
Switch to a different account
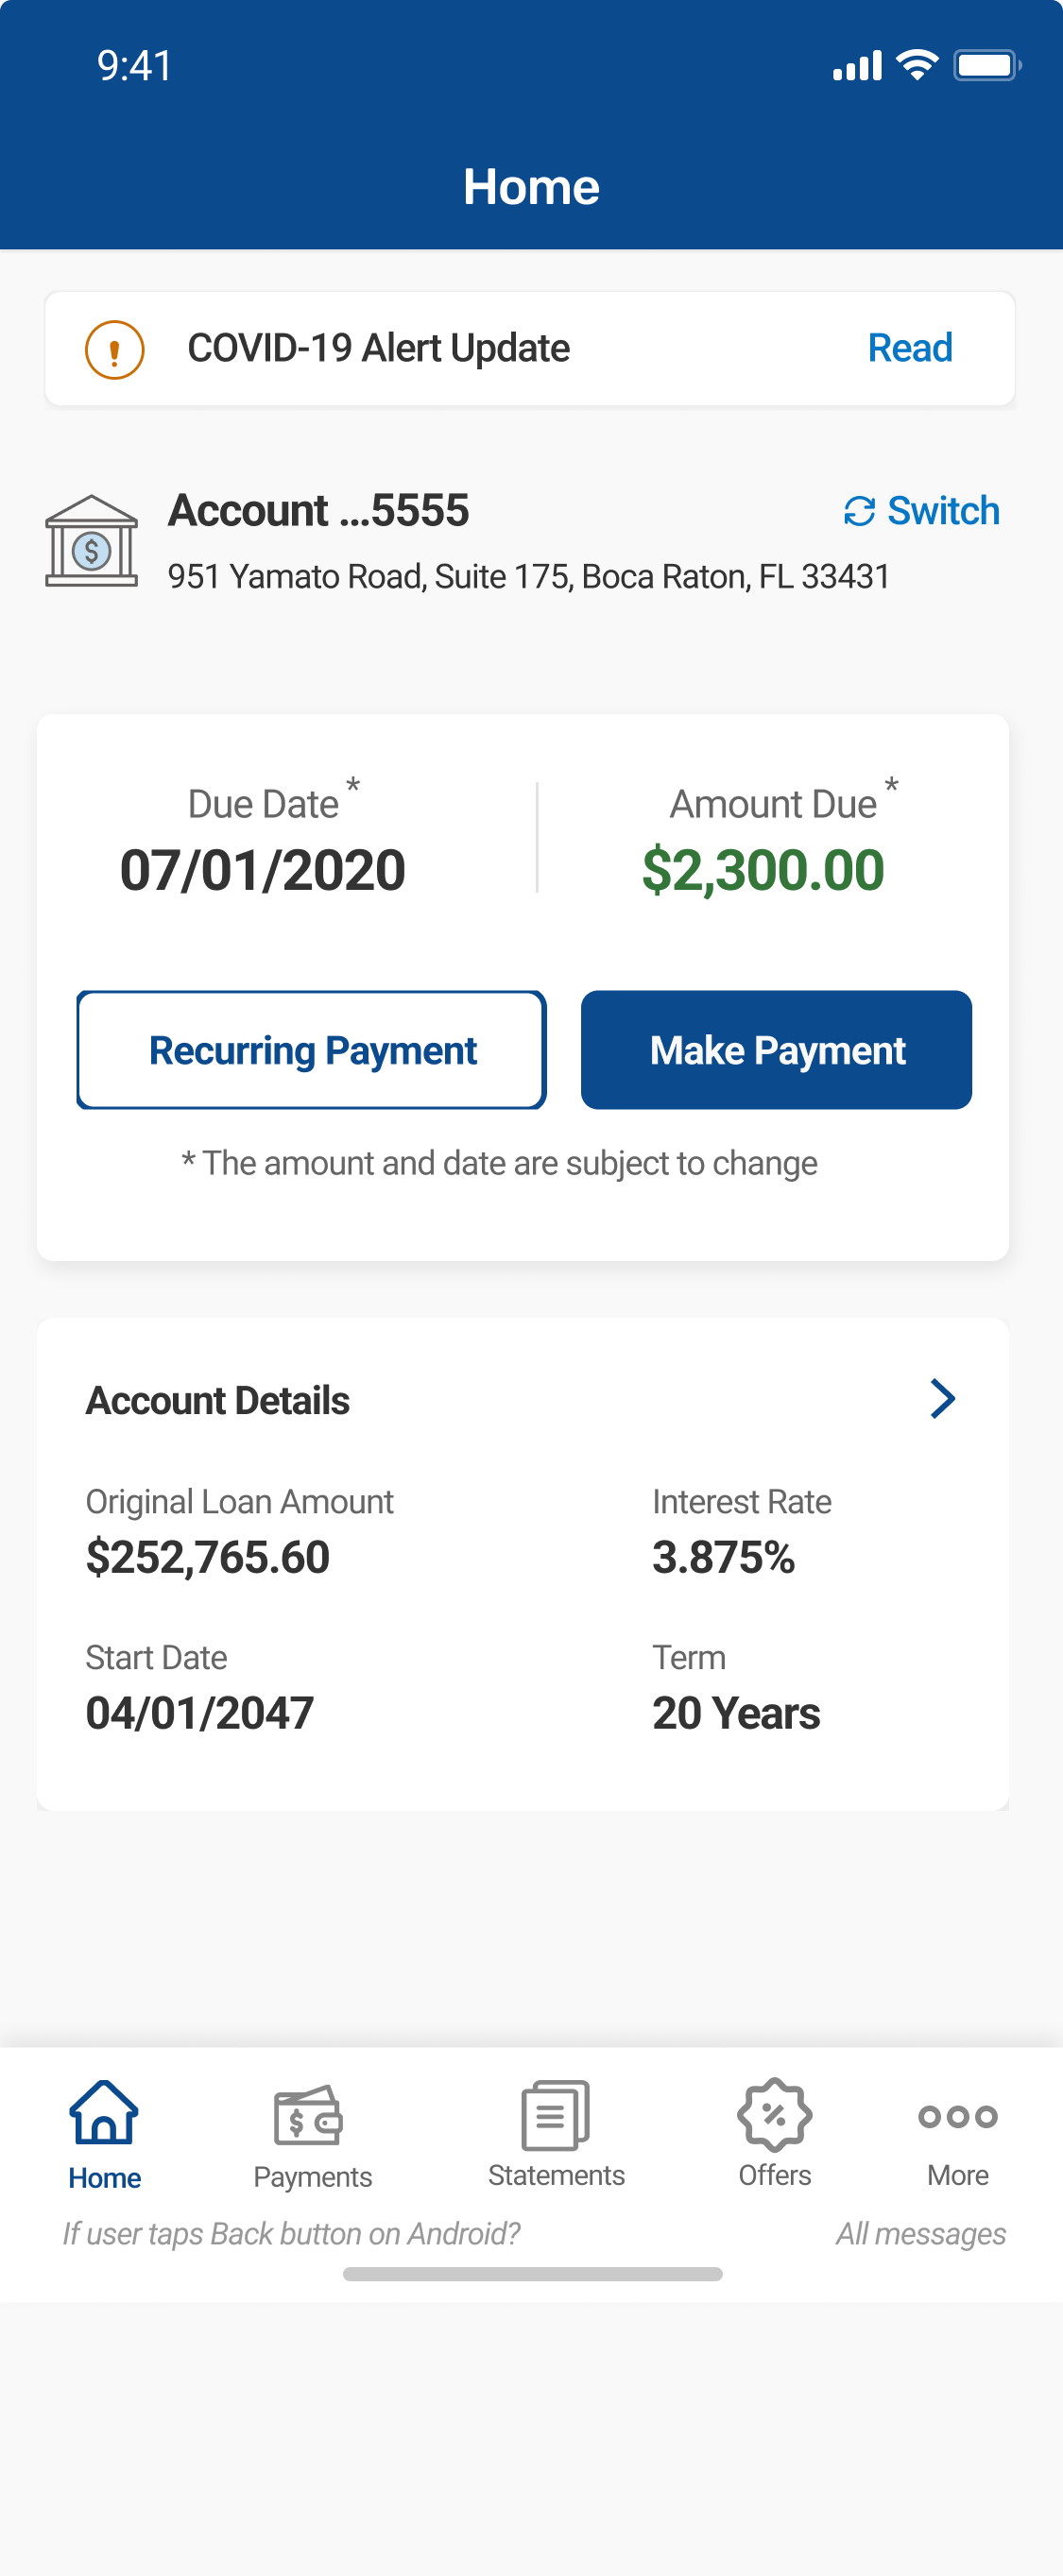(x=943, y=511)
